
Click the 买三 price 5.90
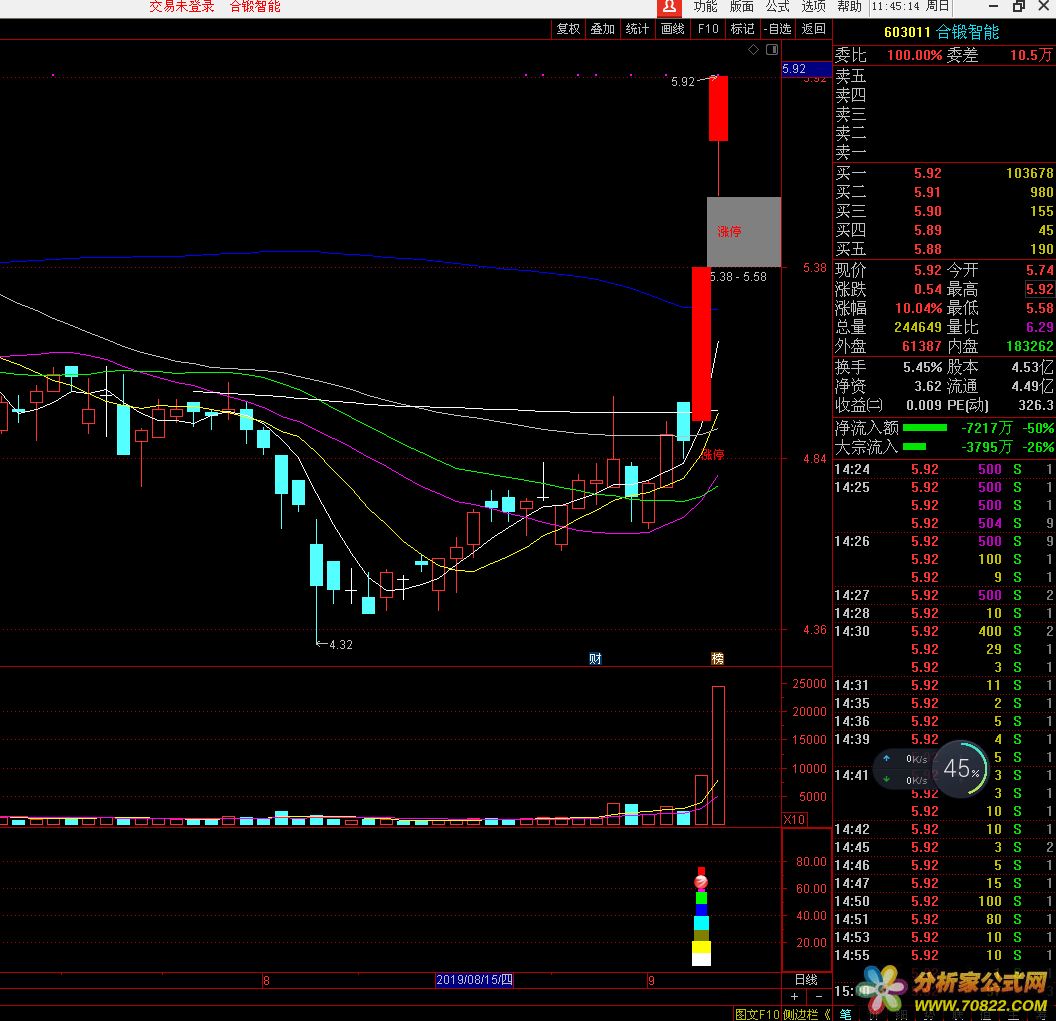tap(927, 211)
